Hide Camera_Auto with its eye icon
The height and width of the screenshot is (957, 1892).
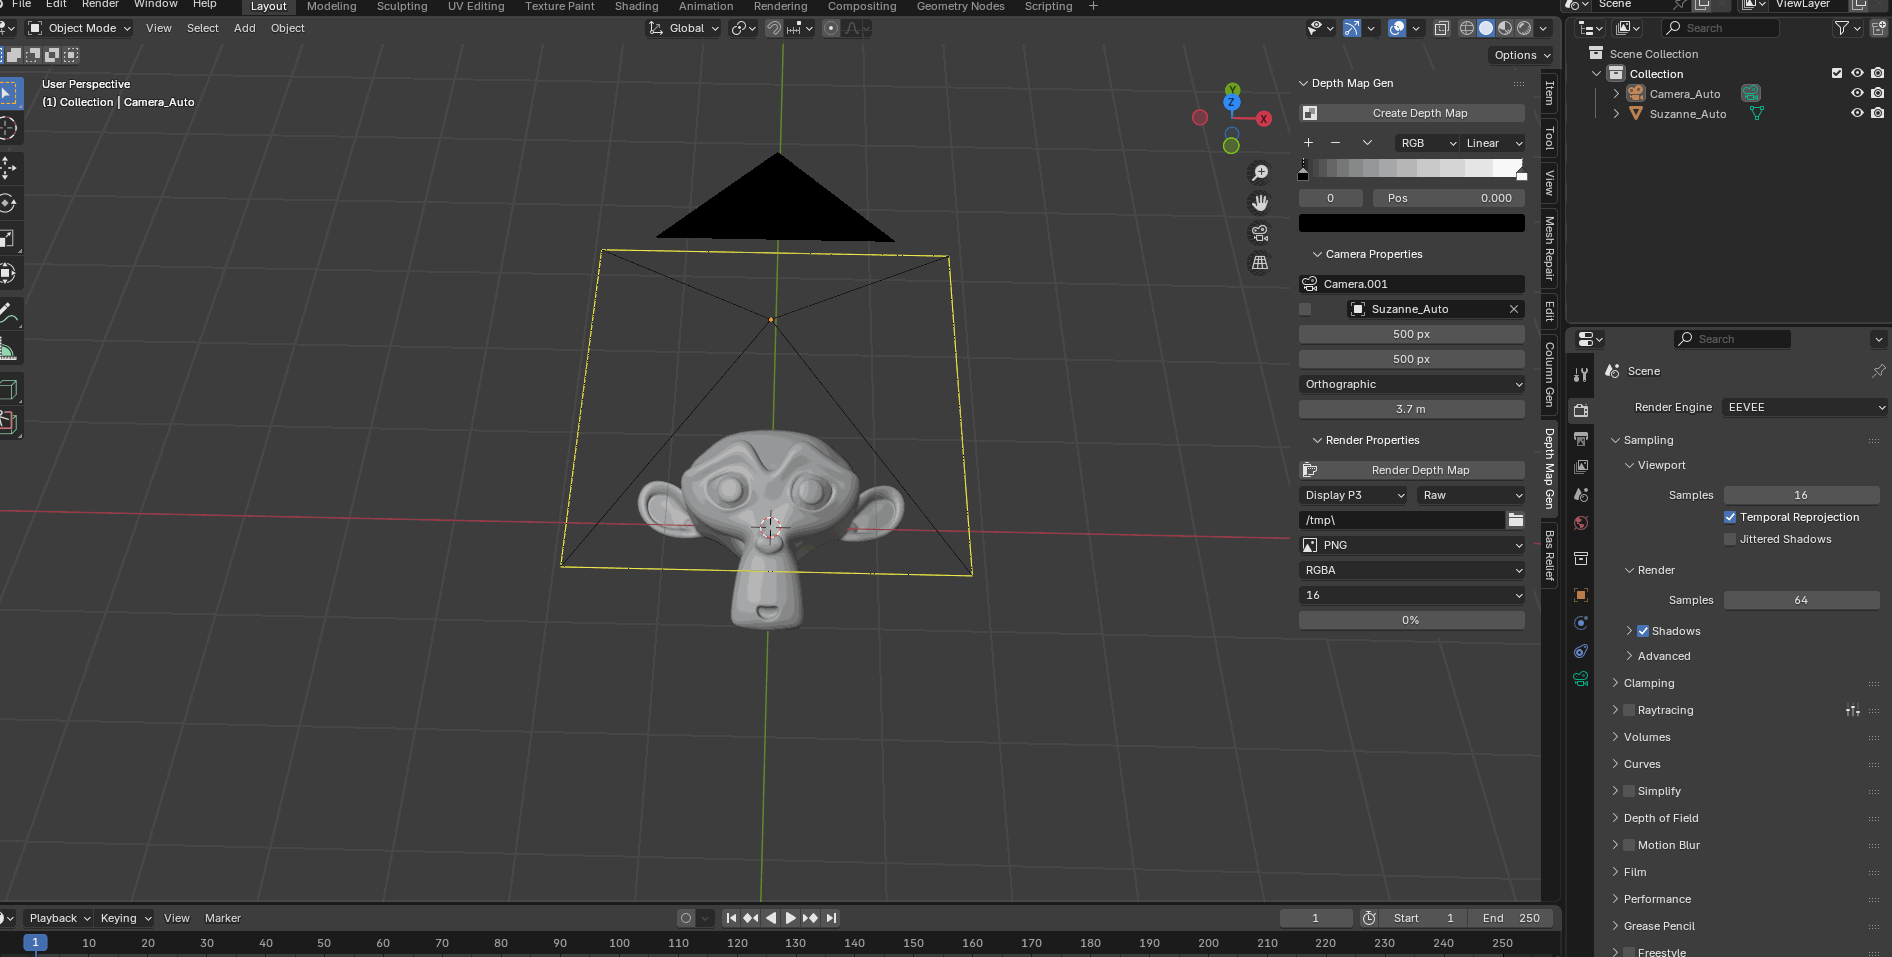pos(1857,93)
